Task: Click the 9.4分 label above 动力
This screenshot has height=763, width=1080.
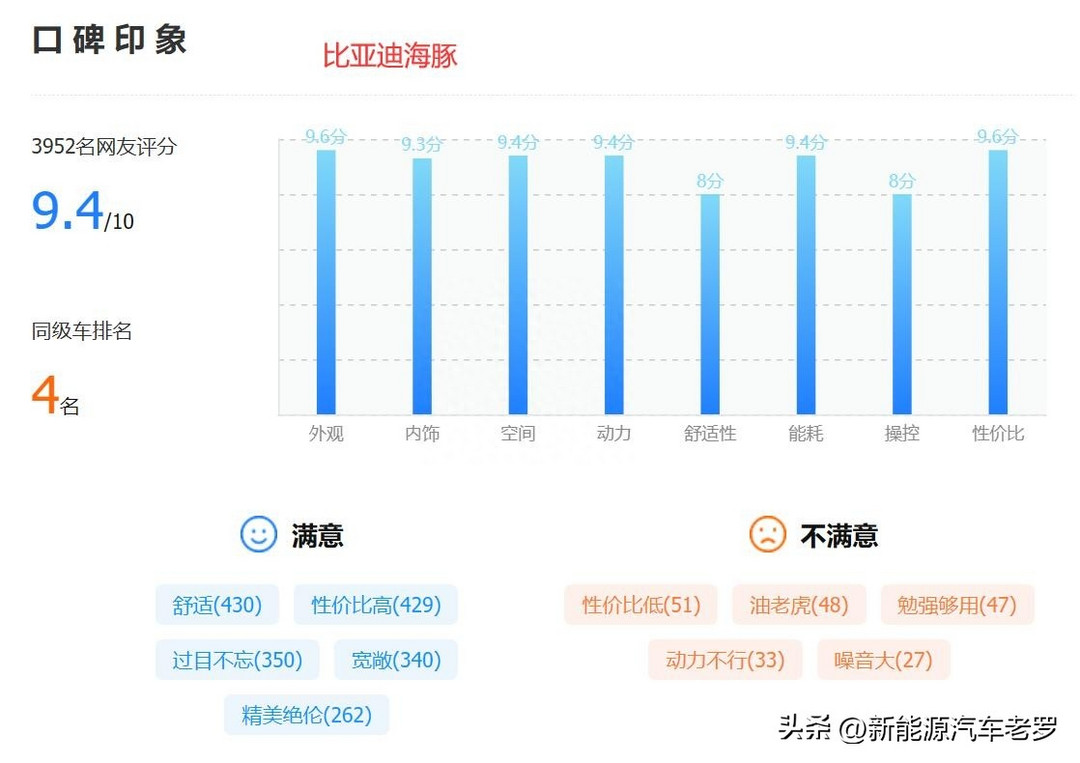Action: click(x=614, y=143)
